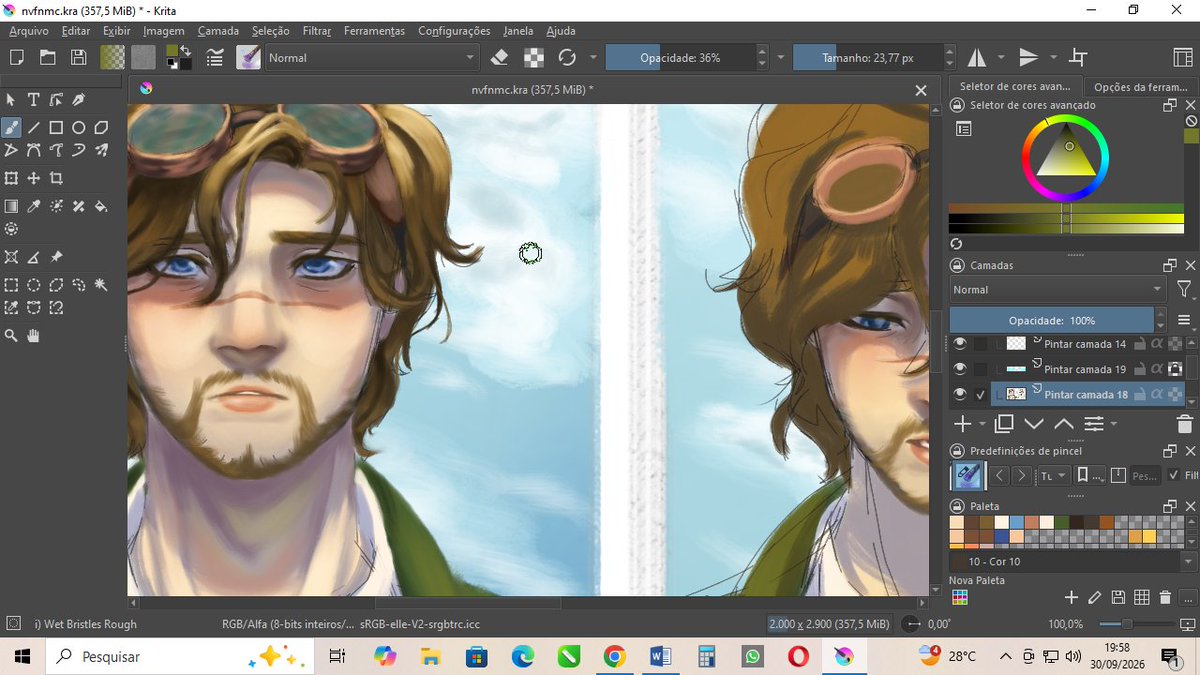The width and height of the screenshot is (1200, 675).
Task: Open the brush blending mode Normal dropdown
Action: click(372, 58)
